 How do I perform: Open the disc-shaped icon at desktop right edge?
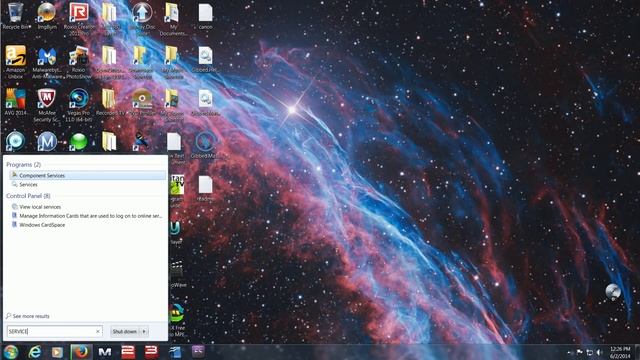[x=613, y=292]
